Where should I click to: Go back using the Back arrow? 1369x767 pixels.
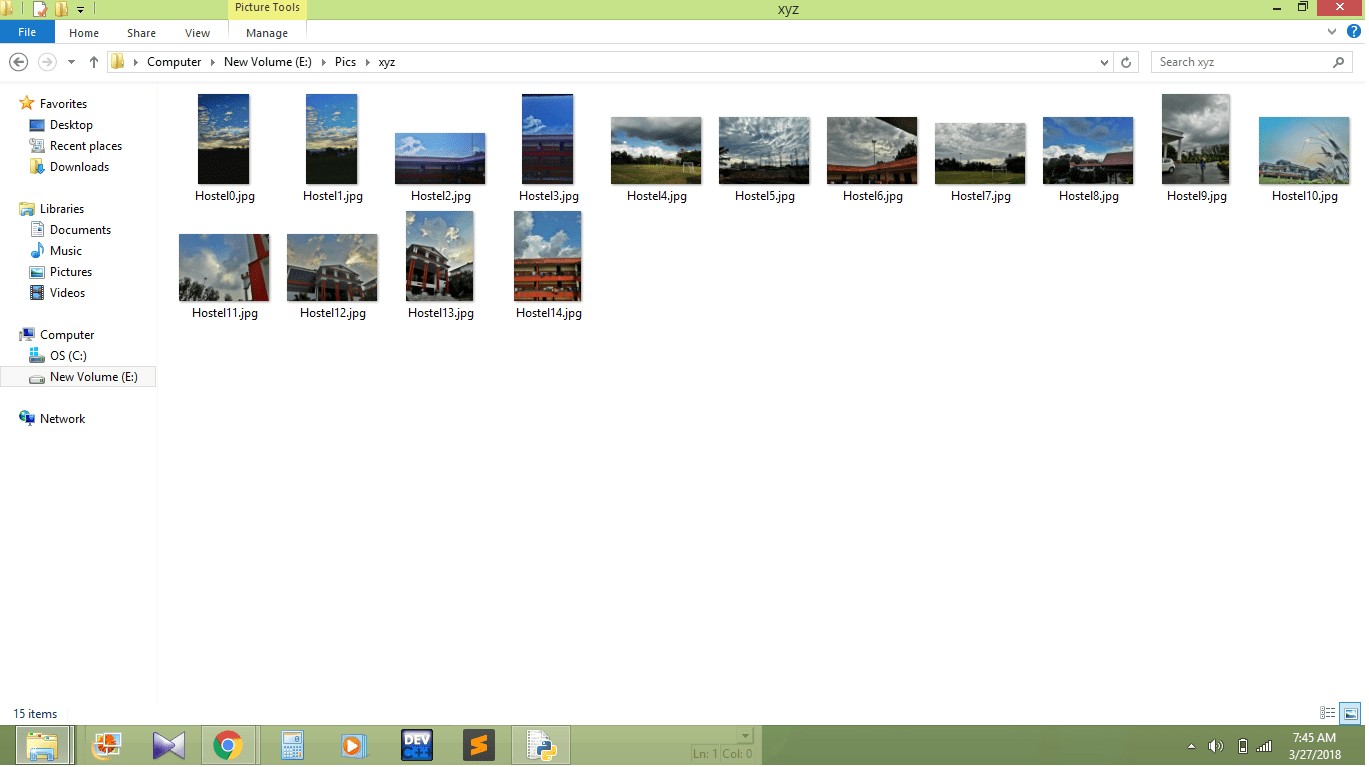(18, 62)
